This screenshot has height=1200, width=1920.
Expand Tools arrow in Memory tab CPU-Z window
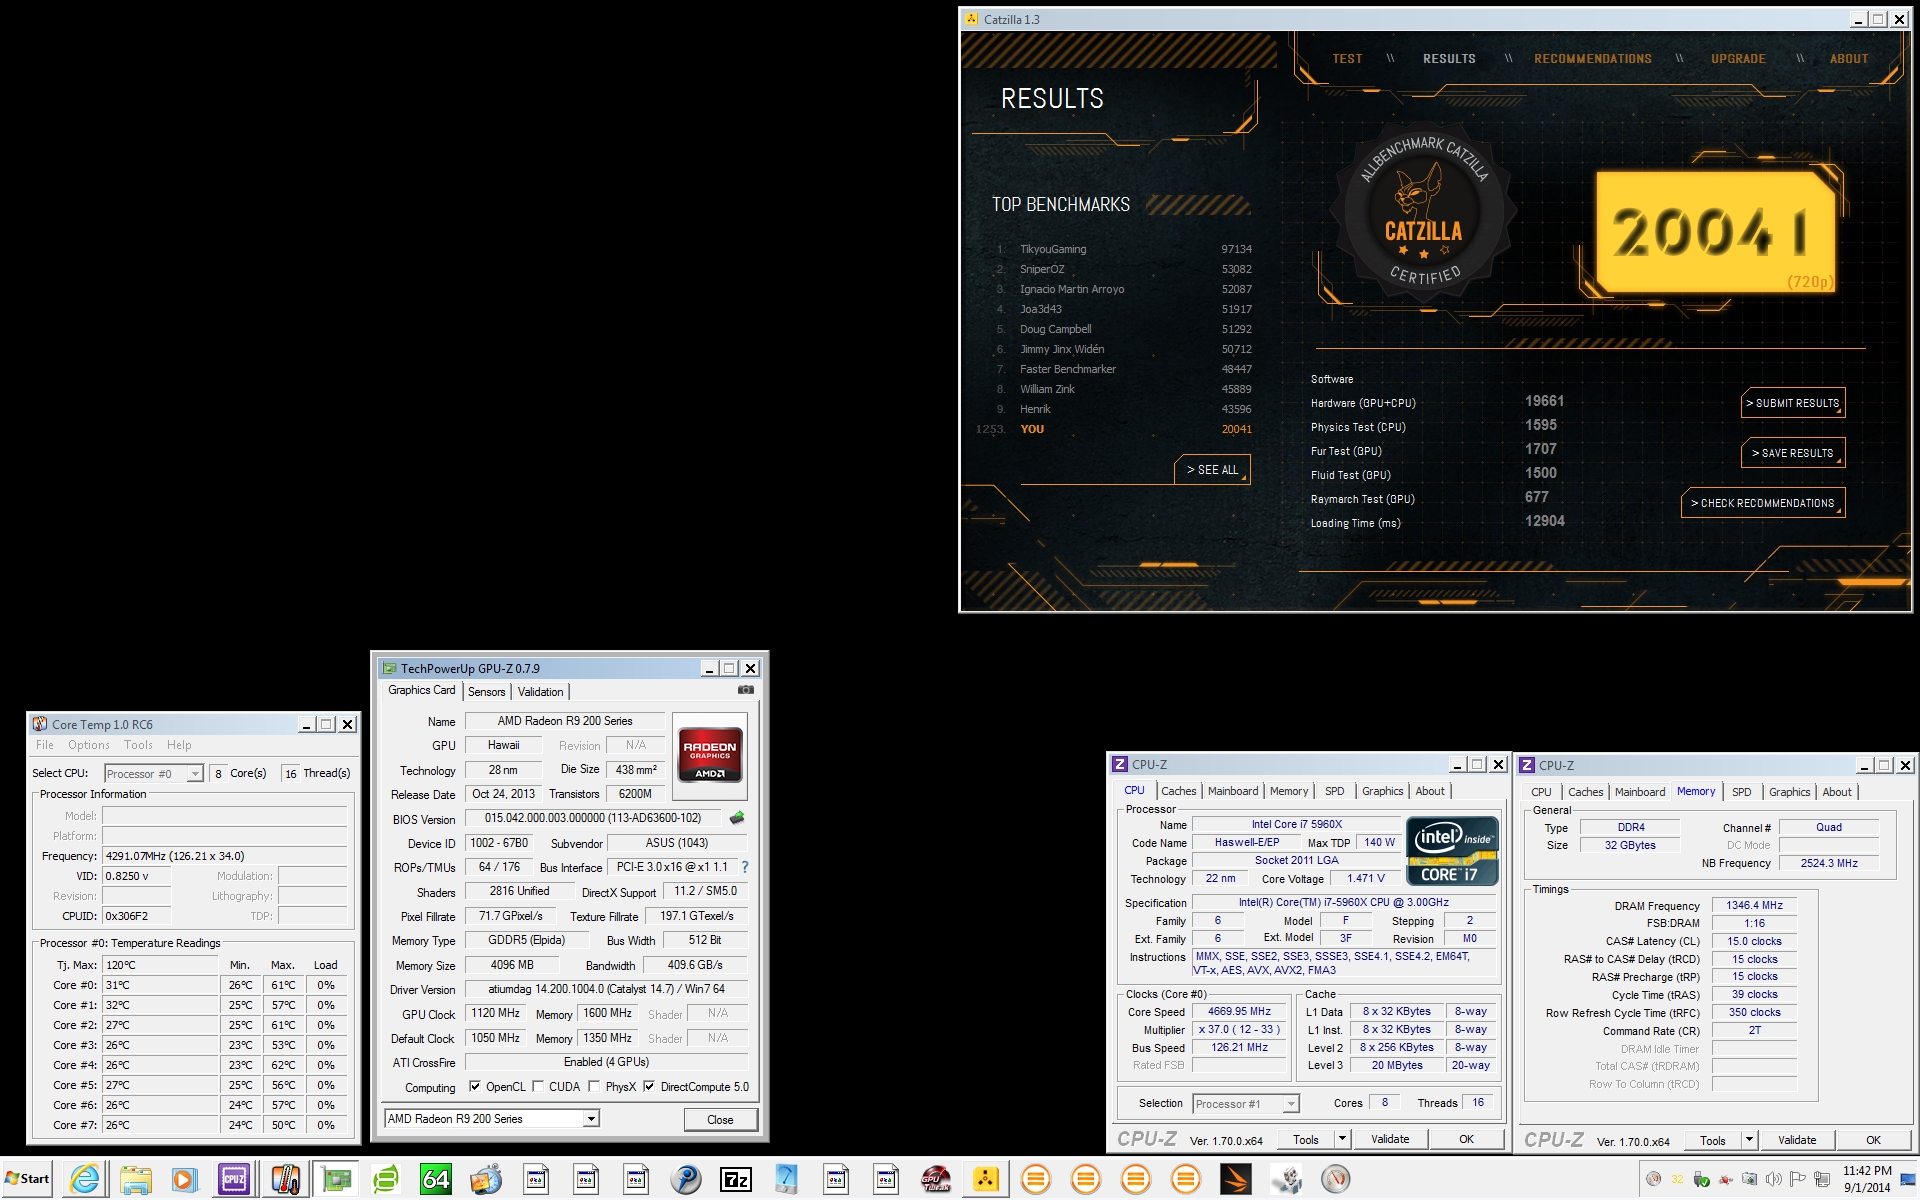click(1749, 1140)
